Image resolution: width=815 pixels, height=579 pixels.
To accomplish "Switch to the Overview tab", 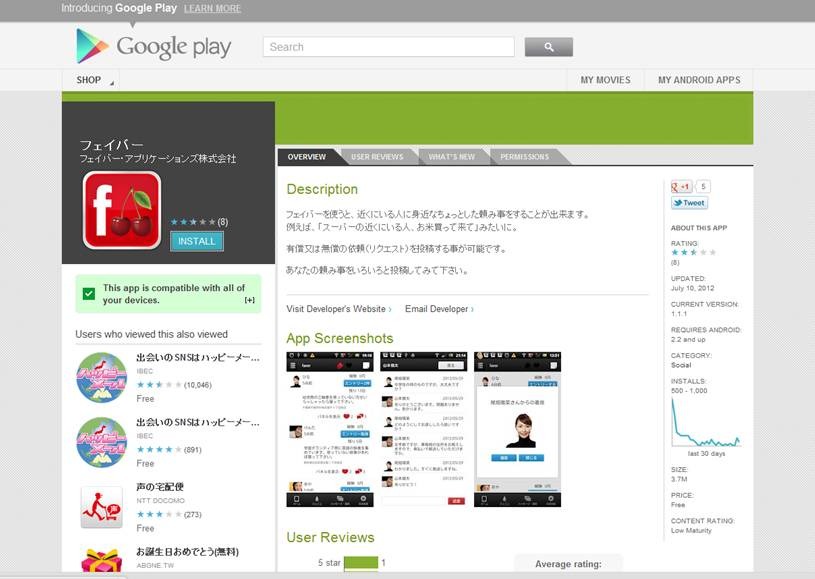I will pos(307,157).
